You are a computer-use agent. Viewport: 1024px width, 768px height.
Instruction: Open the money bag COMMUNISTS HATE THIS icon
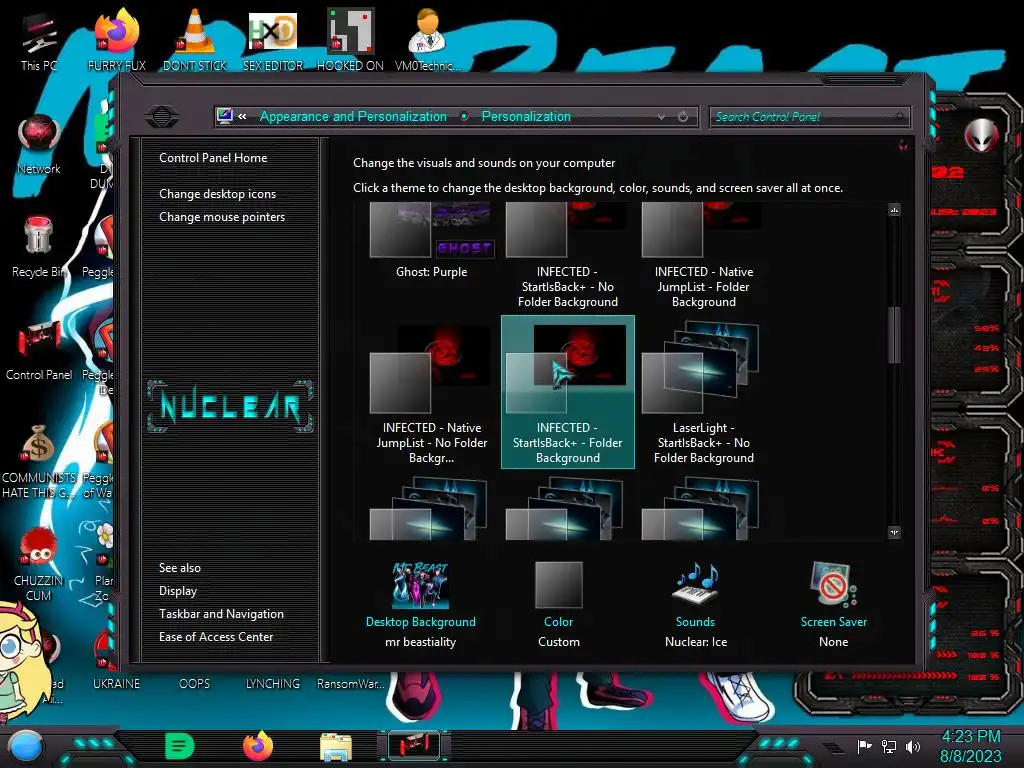pyautogui.click(x=39, y=461)
